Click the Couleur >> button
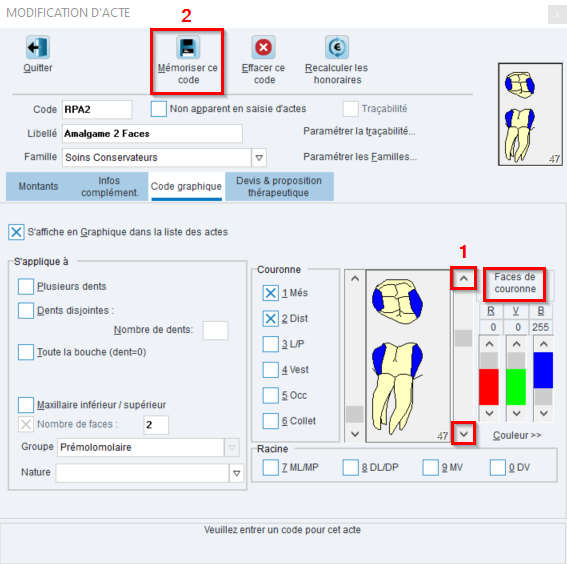Viewport: 567px width, 564px height. 517,435
